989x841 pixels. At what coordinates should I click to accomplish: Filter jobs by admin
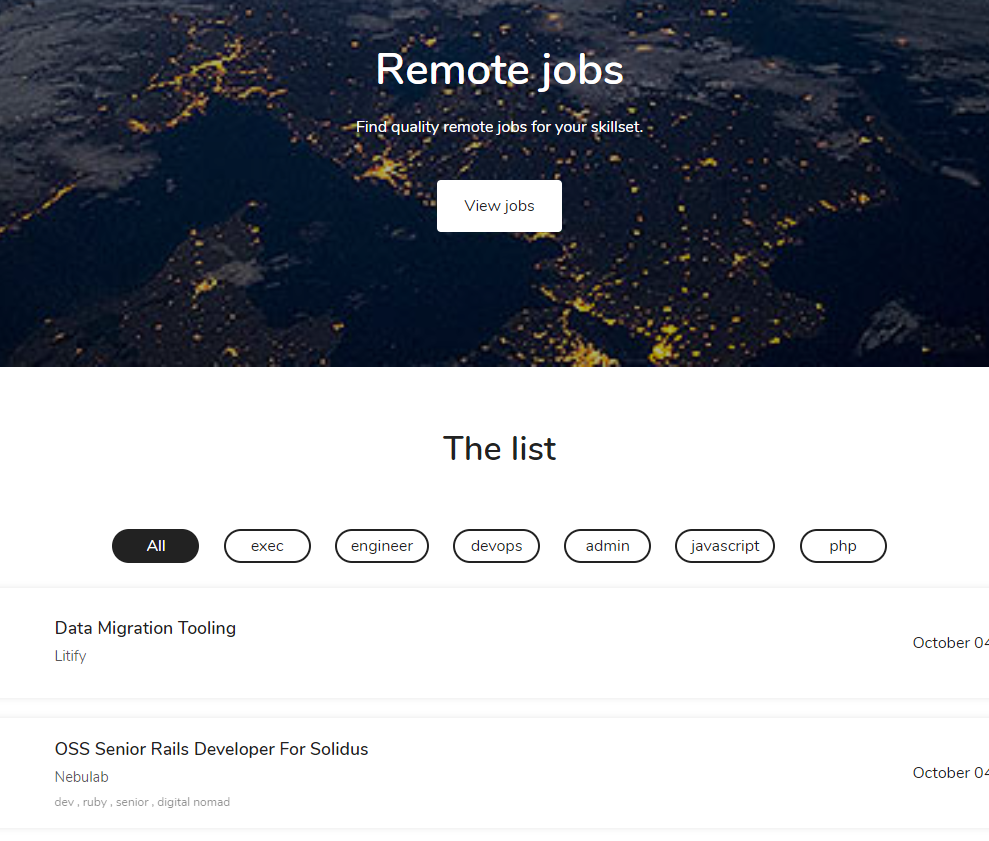607,545
